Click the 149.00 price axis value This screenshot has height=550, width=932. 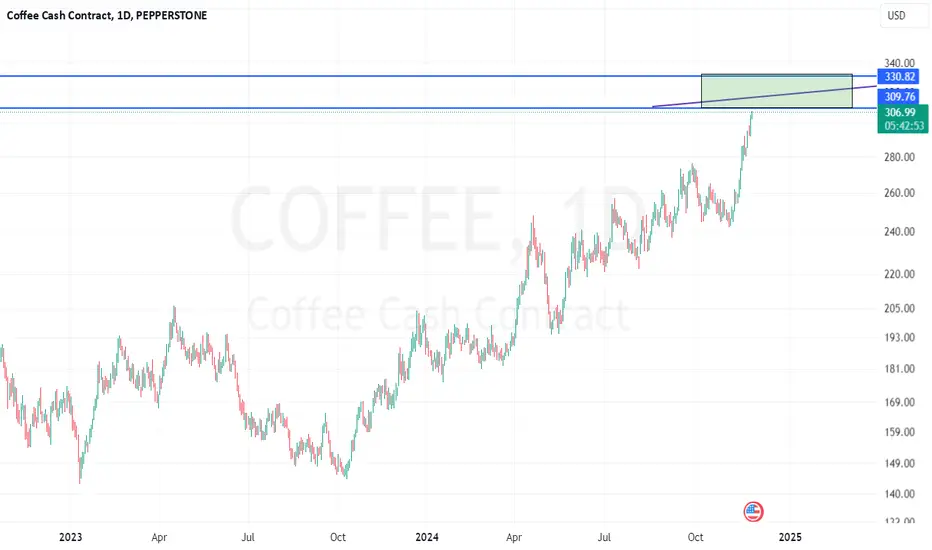(x=899, y=463)
